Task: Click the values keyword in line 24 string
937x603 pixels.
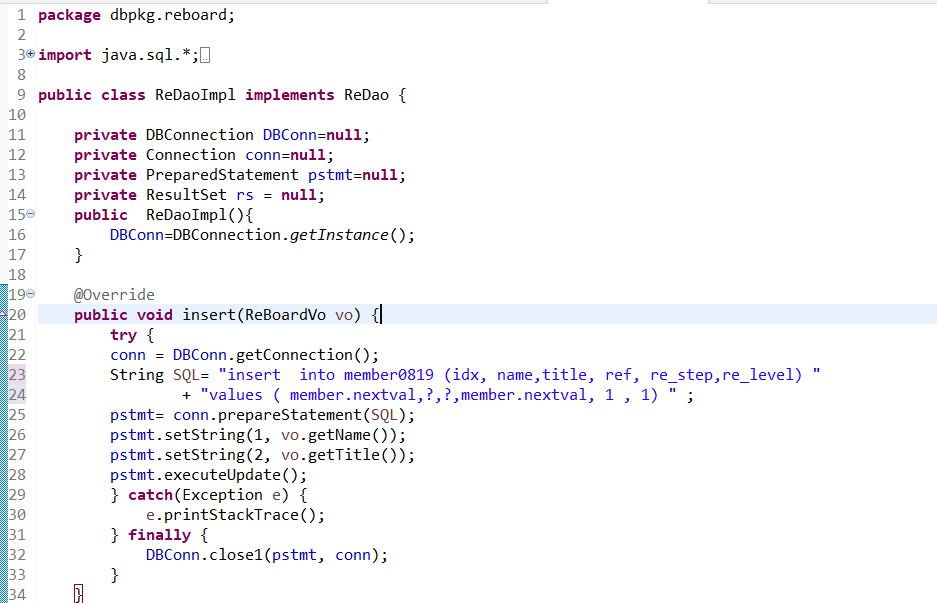Action: [x=236, y=395]
